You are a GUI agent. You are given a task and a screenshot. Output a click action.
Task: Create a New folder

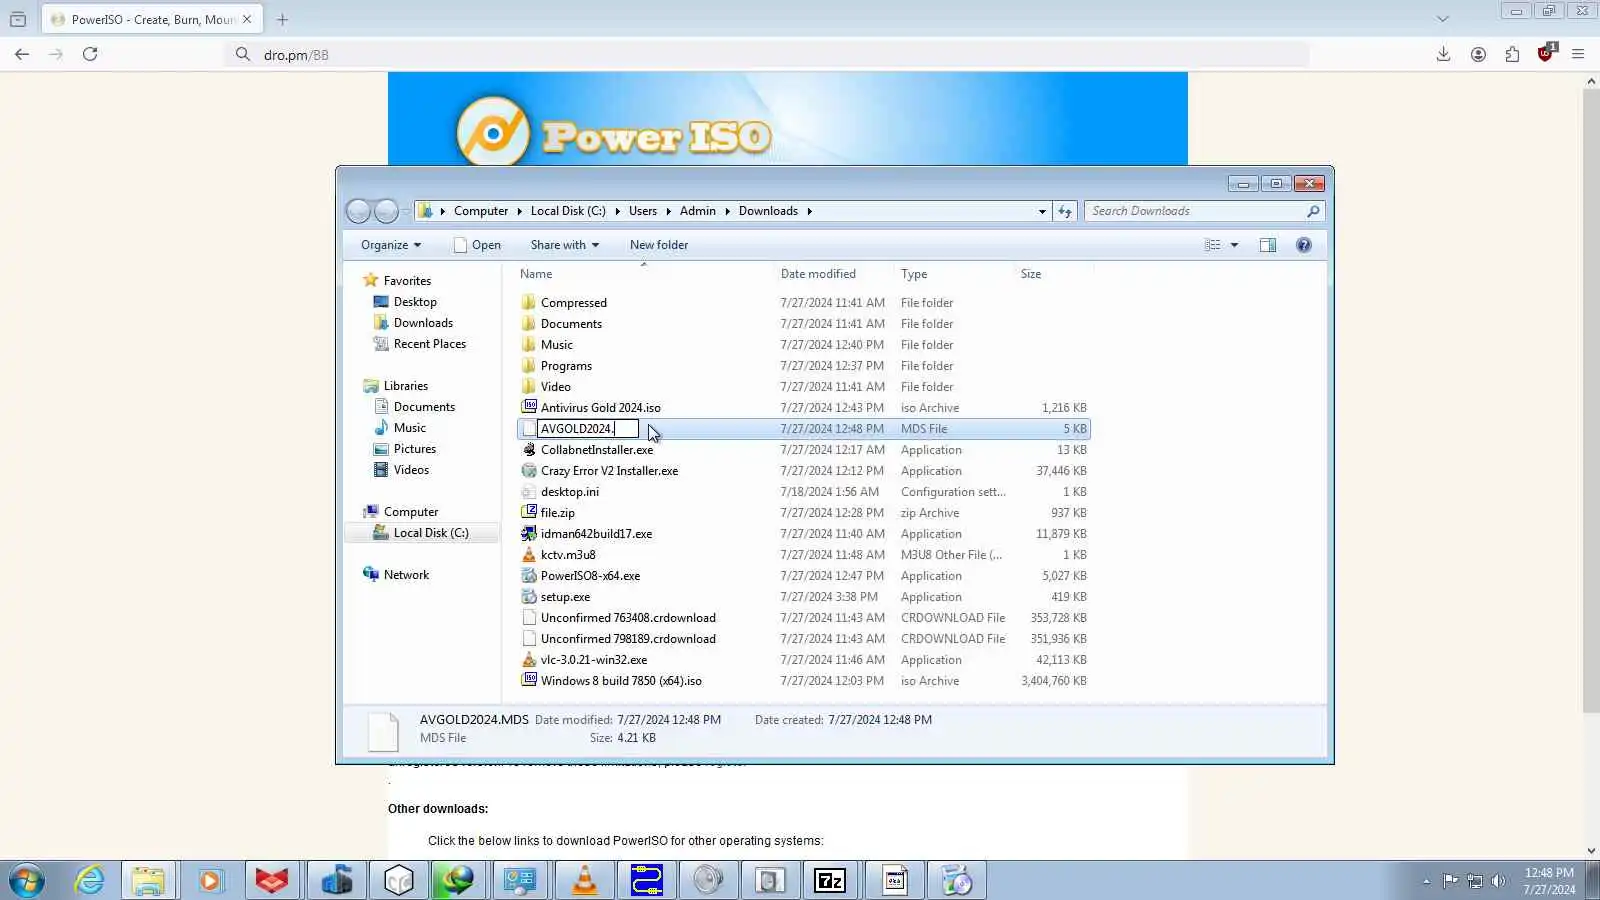pyautogui.click(x=659, y=245)
